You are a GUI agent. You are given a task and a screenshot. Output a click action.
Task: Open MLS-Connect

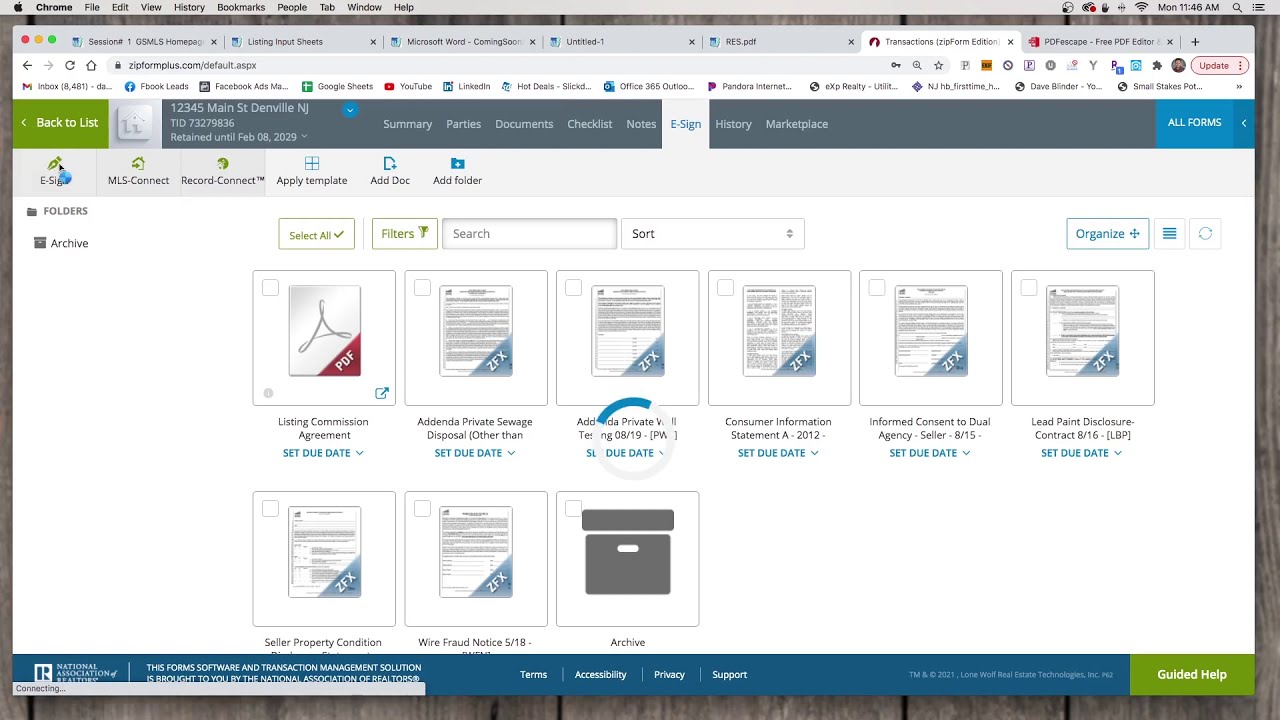tap(138, 171)
